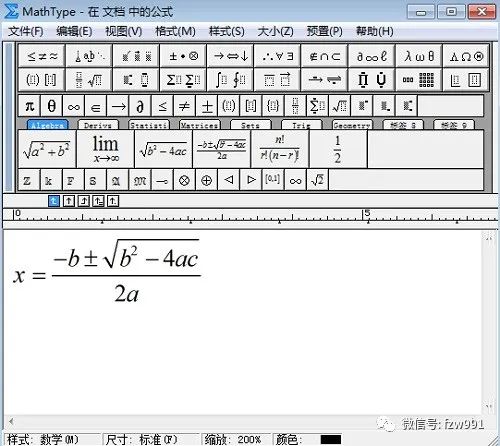Open the boxes templates palette
500x446 pixels.
(466, 80)
